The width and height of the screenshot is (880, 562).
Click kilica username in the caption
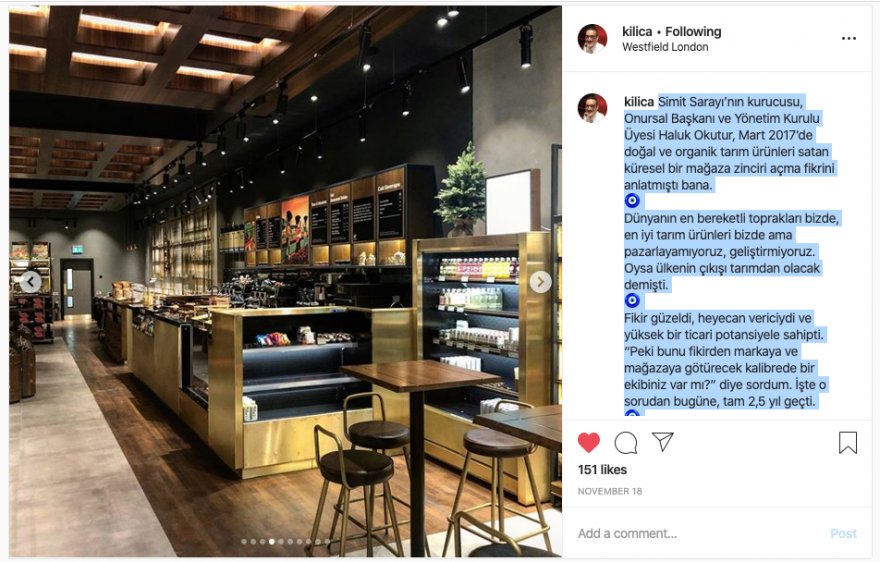click(639, 102)
